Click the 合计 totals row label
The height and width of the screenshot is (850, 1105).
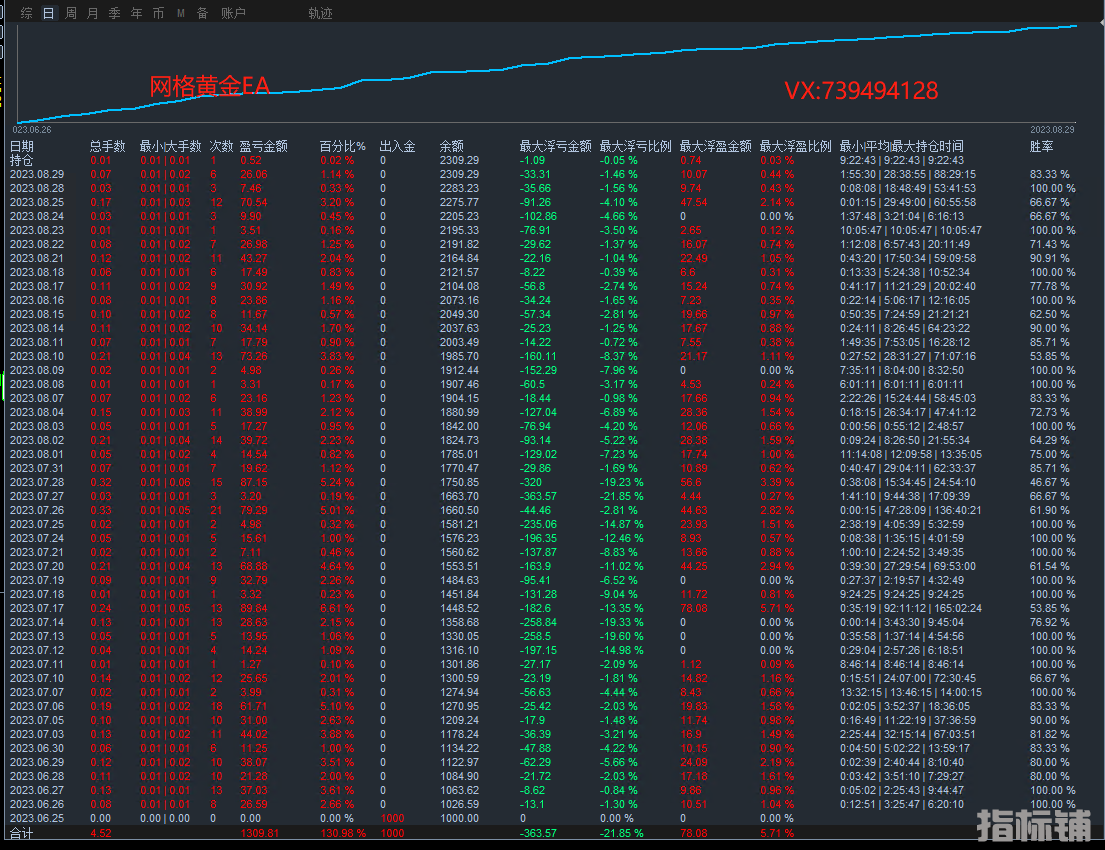pos(21,833)
